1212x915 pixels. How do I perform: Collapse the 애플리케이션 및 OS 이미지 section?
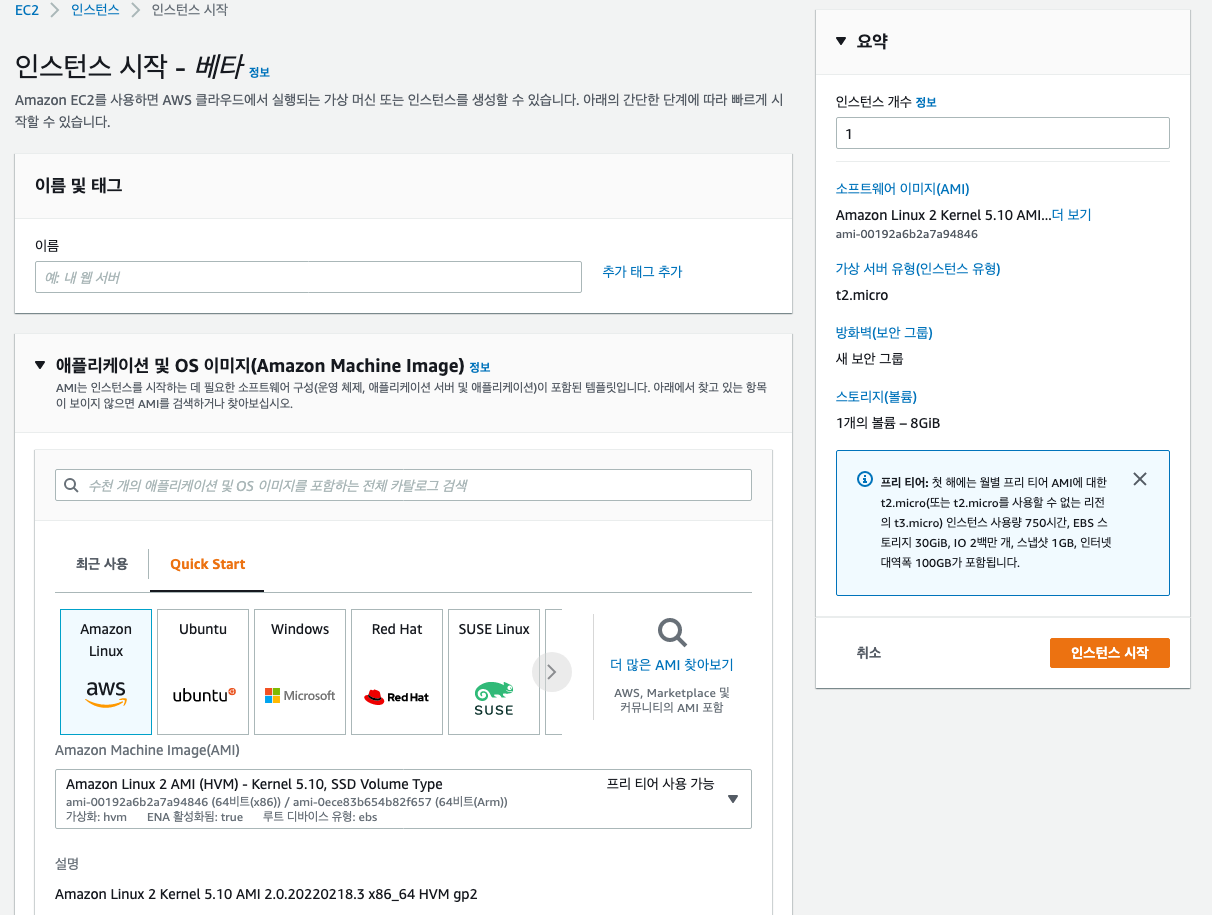[40, 365]
